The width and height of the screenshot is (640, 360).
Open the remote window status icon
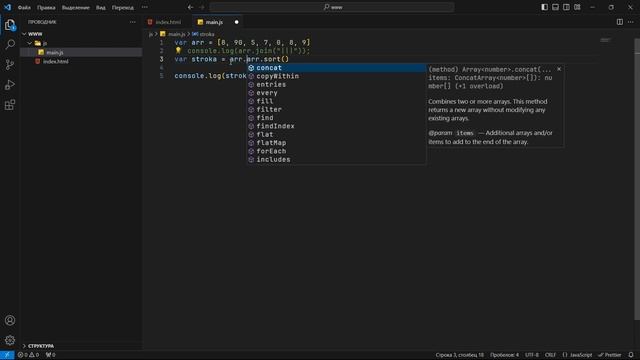click(x=7, y=355)
